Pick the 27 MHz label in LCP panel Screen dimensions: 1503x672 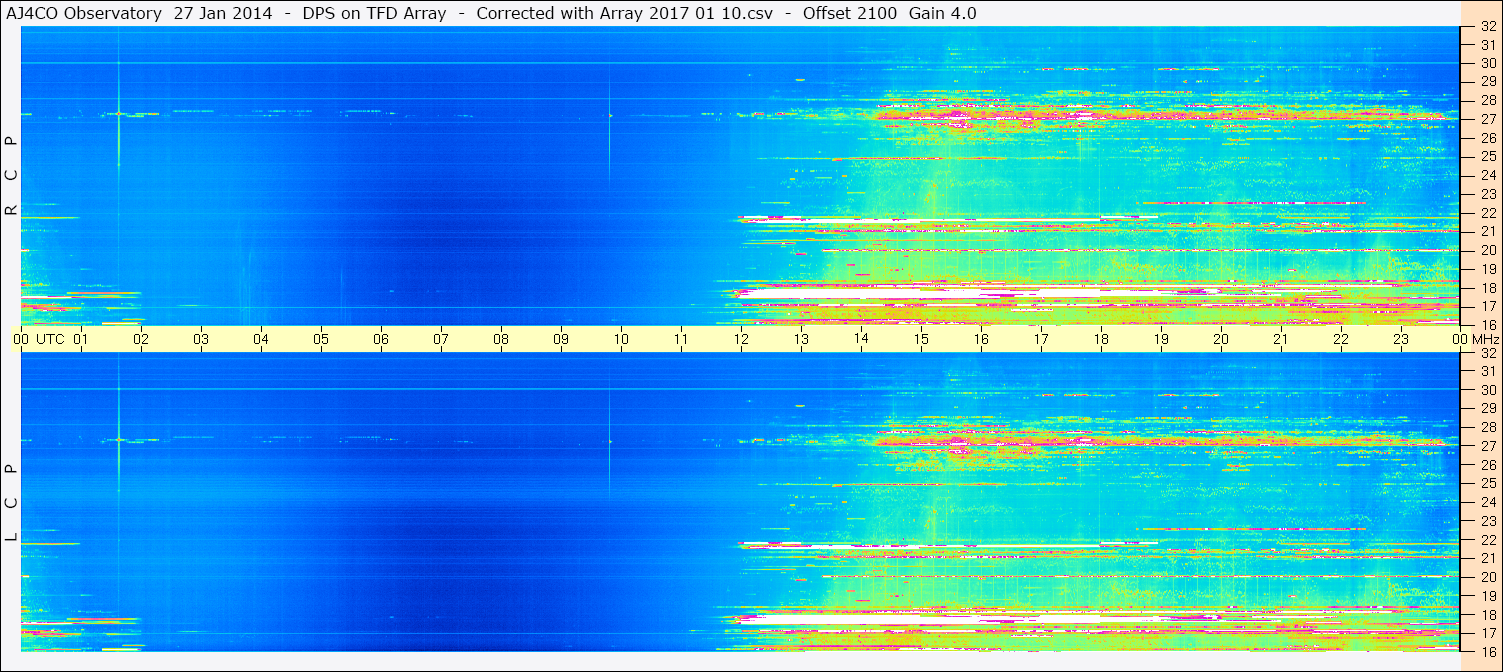1488,446
